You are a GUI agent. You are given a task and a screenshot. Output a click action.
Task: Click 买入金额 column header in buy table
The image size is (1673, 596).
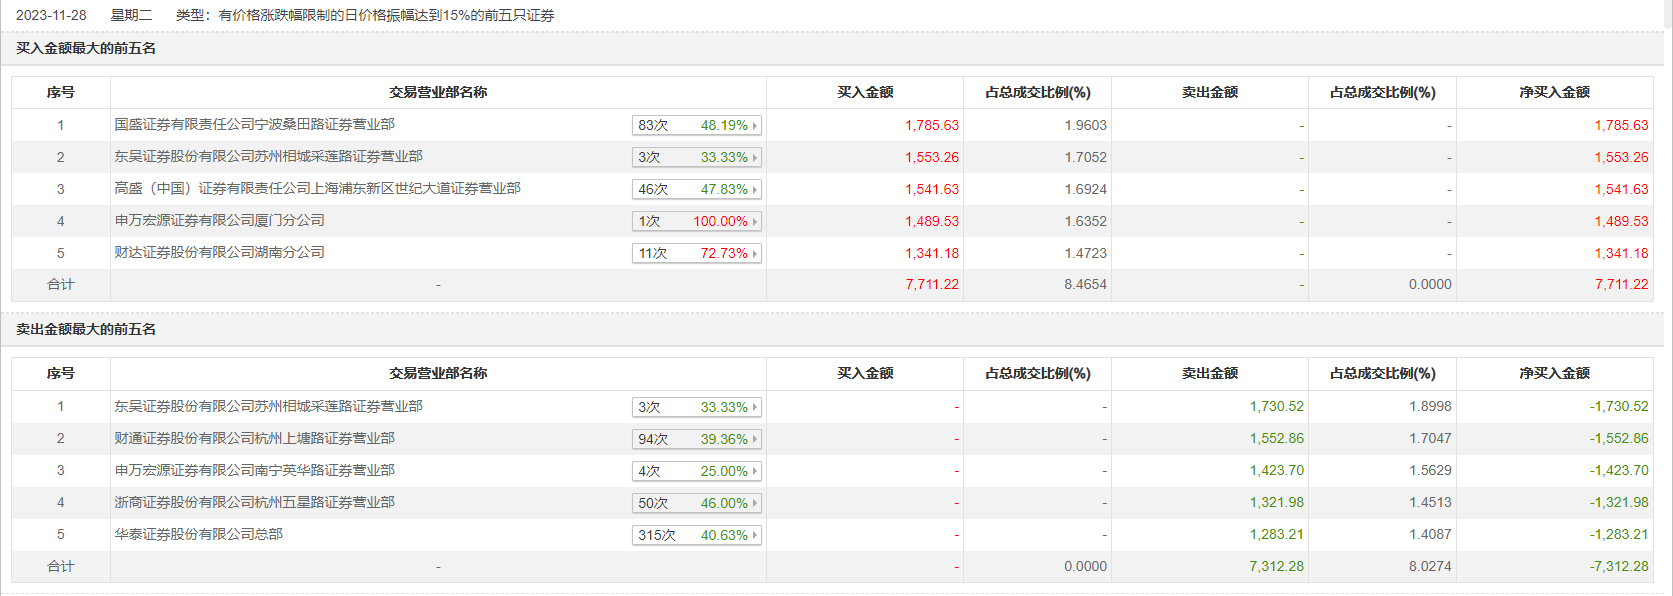coord(865,92)
